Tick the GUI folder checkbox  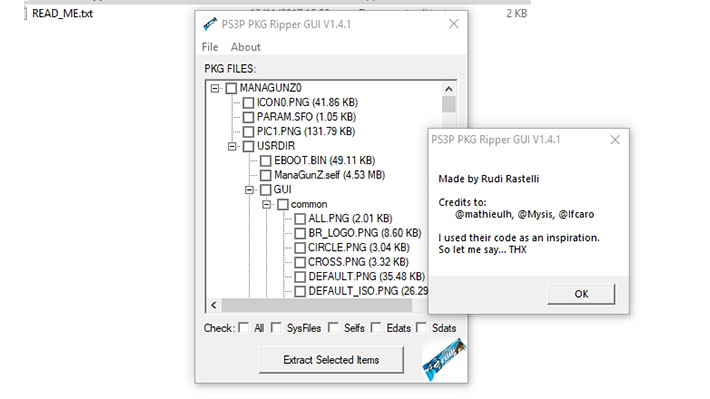[265, 190]
